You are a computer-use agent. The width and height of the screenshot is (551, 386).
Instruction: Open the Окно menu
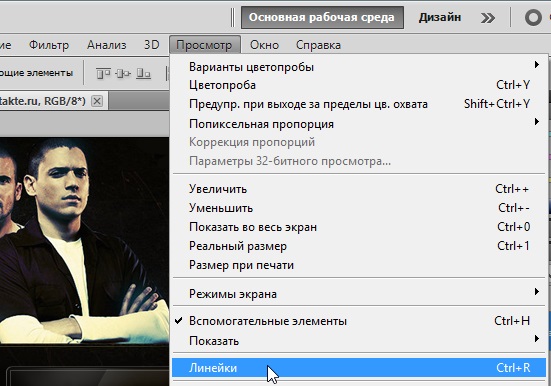coord(264,45)
